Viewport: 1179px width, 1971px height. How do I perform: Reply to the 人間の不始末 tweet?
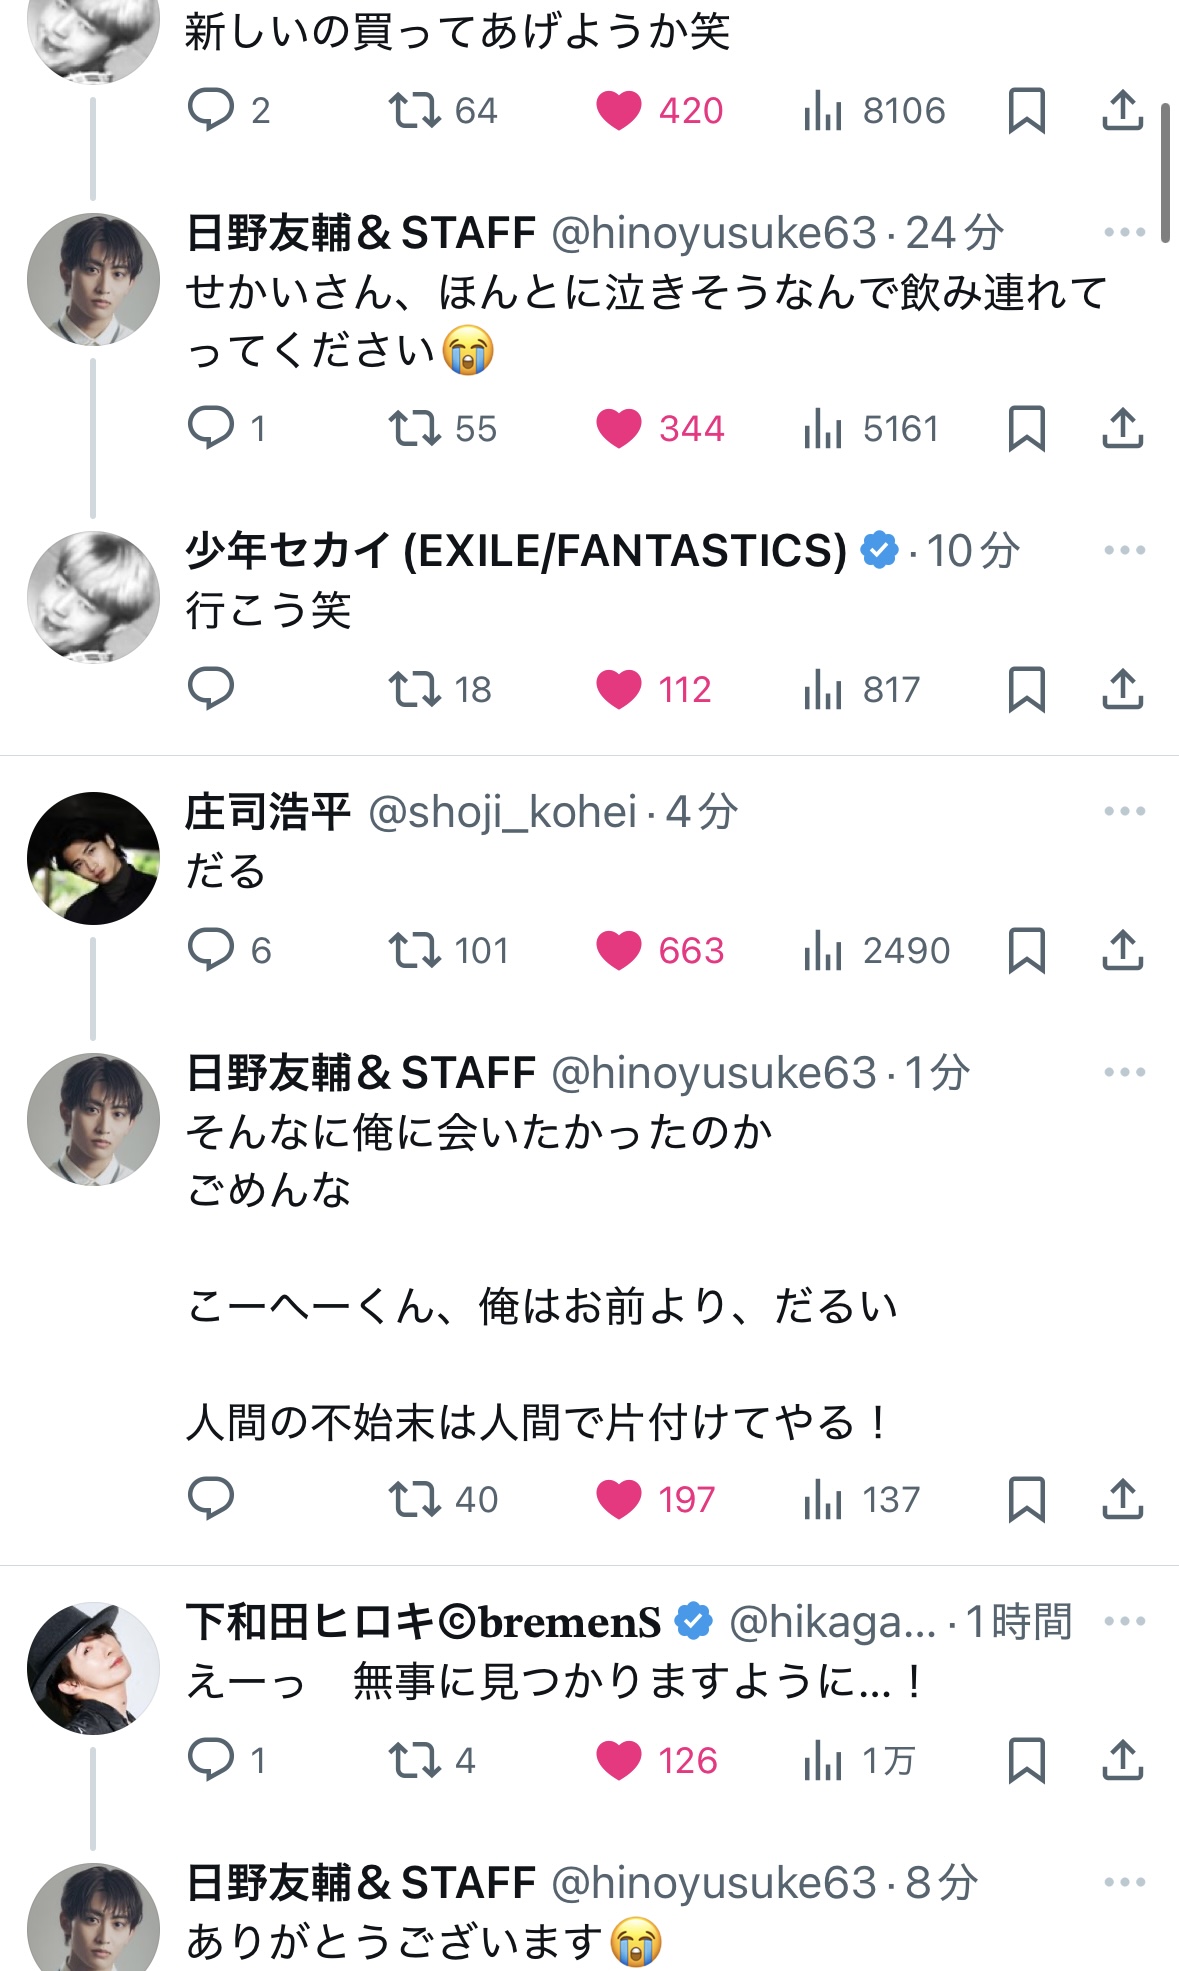click(211, 1498)
